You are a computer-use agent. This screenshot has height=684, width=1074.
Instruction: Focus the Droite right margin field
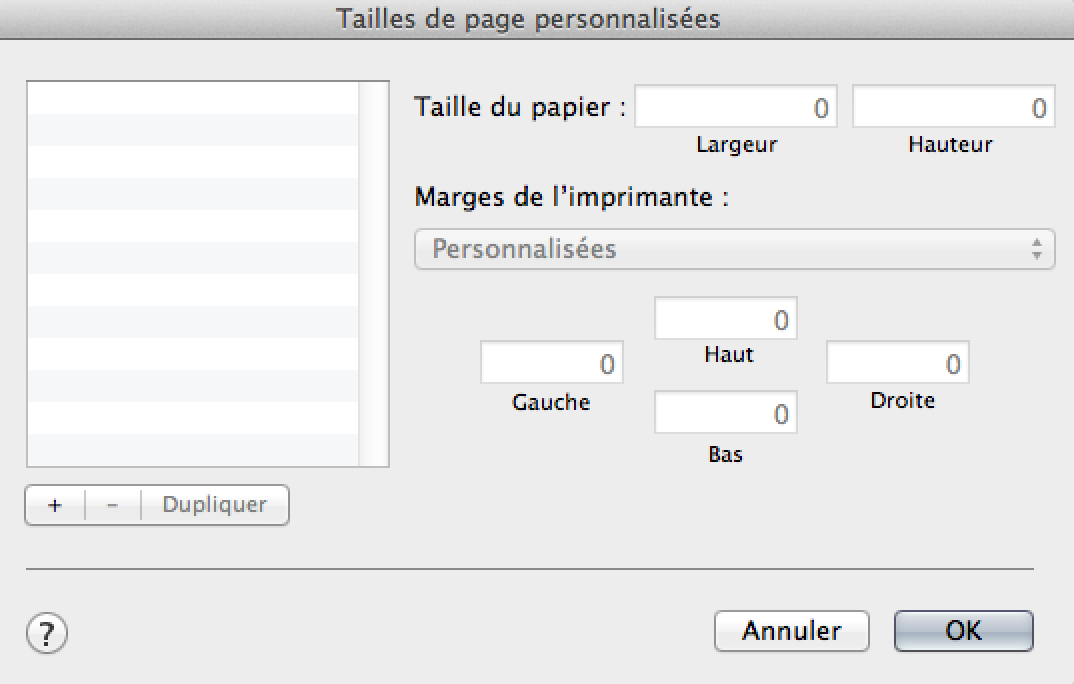coord(897,364)
